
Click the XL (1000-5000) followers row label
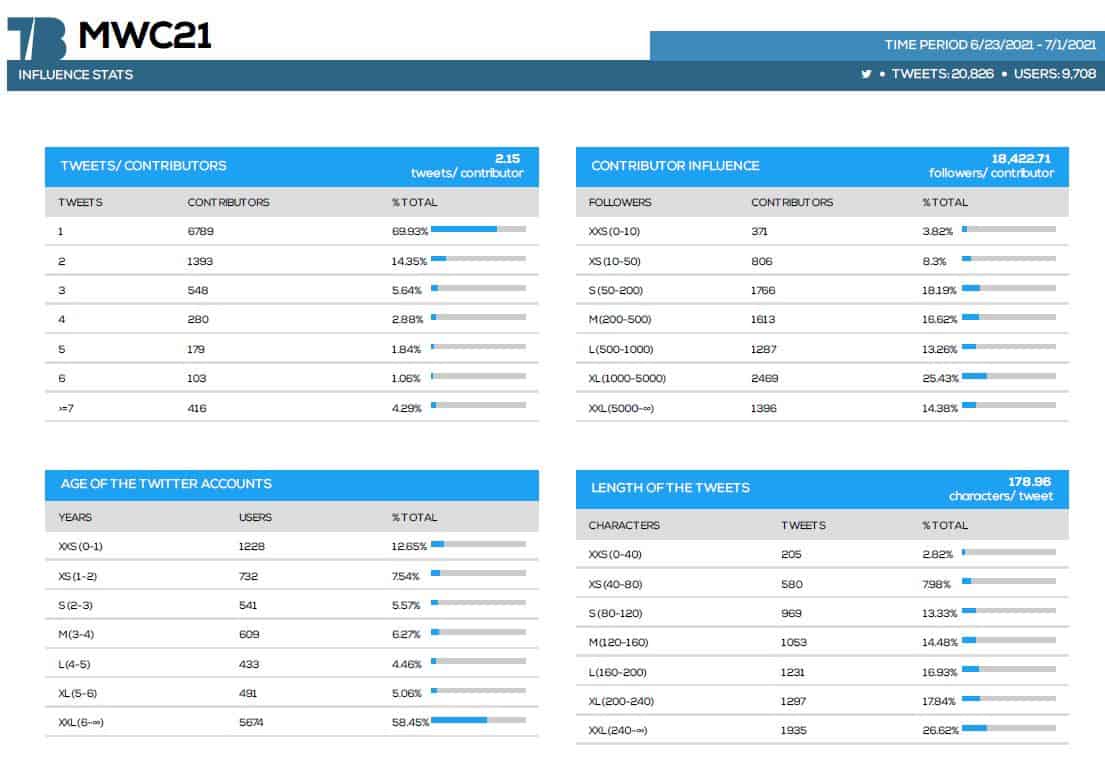coord(626,379)
